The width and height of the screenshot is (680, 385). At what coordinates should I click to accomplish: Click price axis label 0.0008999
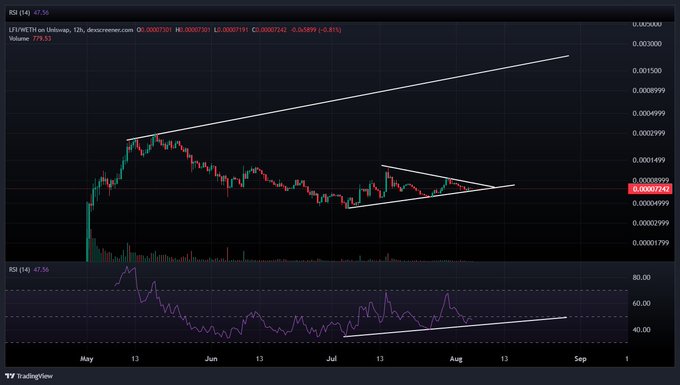coord(648,91)
